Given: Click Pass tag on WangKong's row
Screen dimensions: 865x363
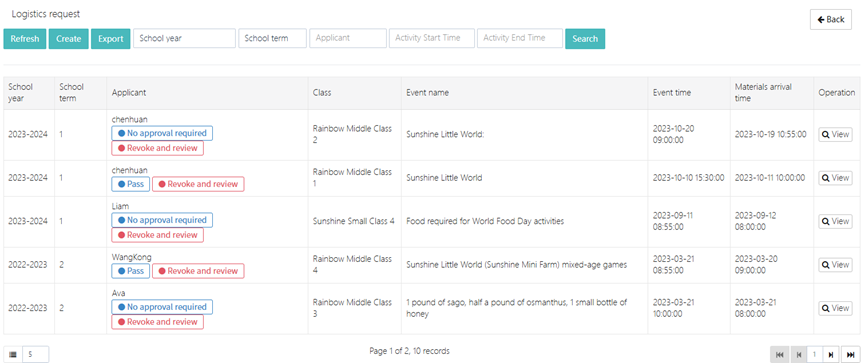Looking at the screenshot, I should pyautogui.click(x=131, y=271).
